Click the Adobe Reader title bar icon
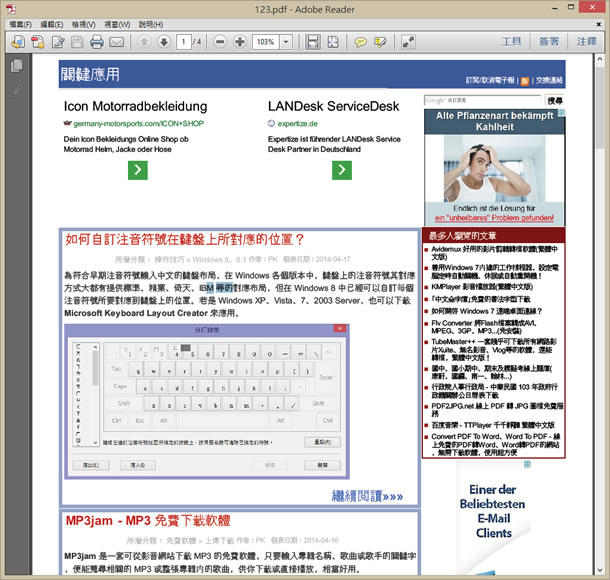The width and height of the screenshot is (610, 580). [11, 9]
